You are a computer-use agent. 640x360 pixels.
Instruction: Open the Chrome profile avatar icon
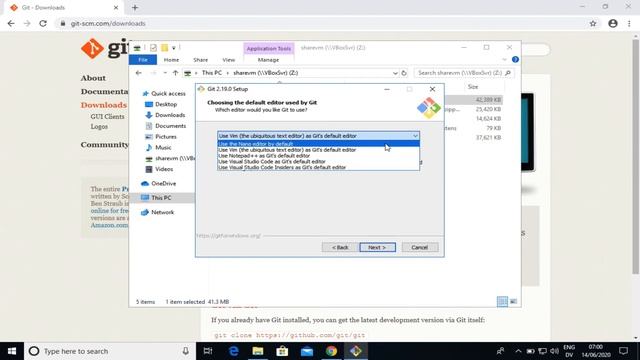click(613, 24)
